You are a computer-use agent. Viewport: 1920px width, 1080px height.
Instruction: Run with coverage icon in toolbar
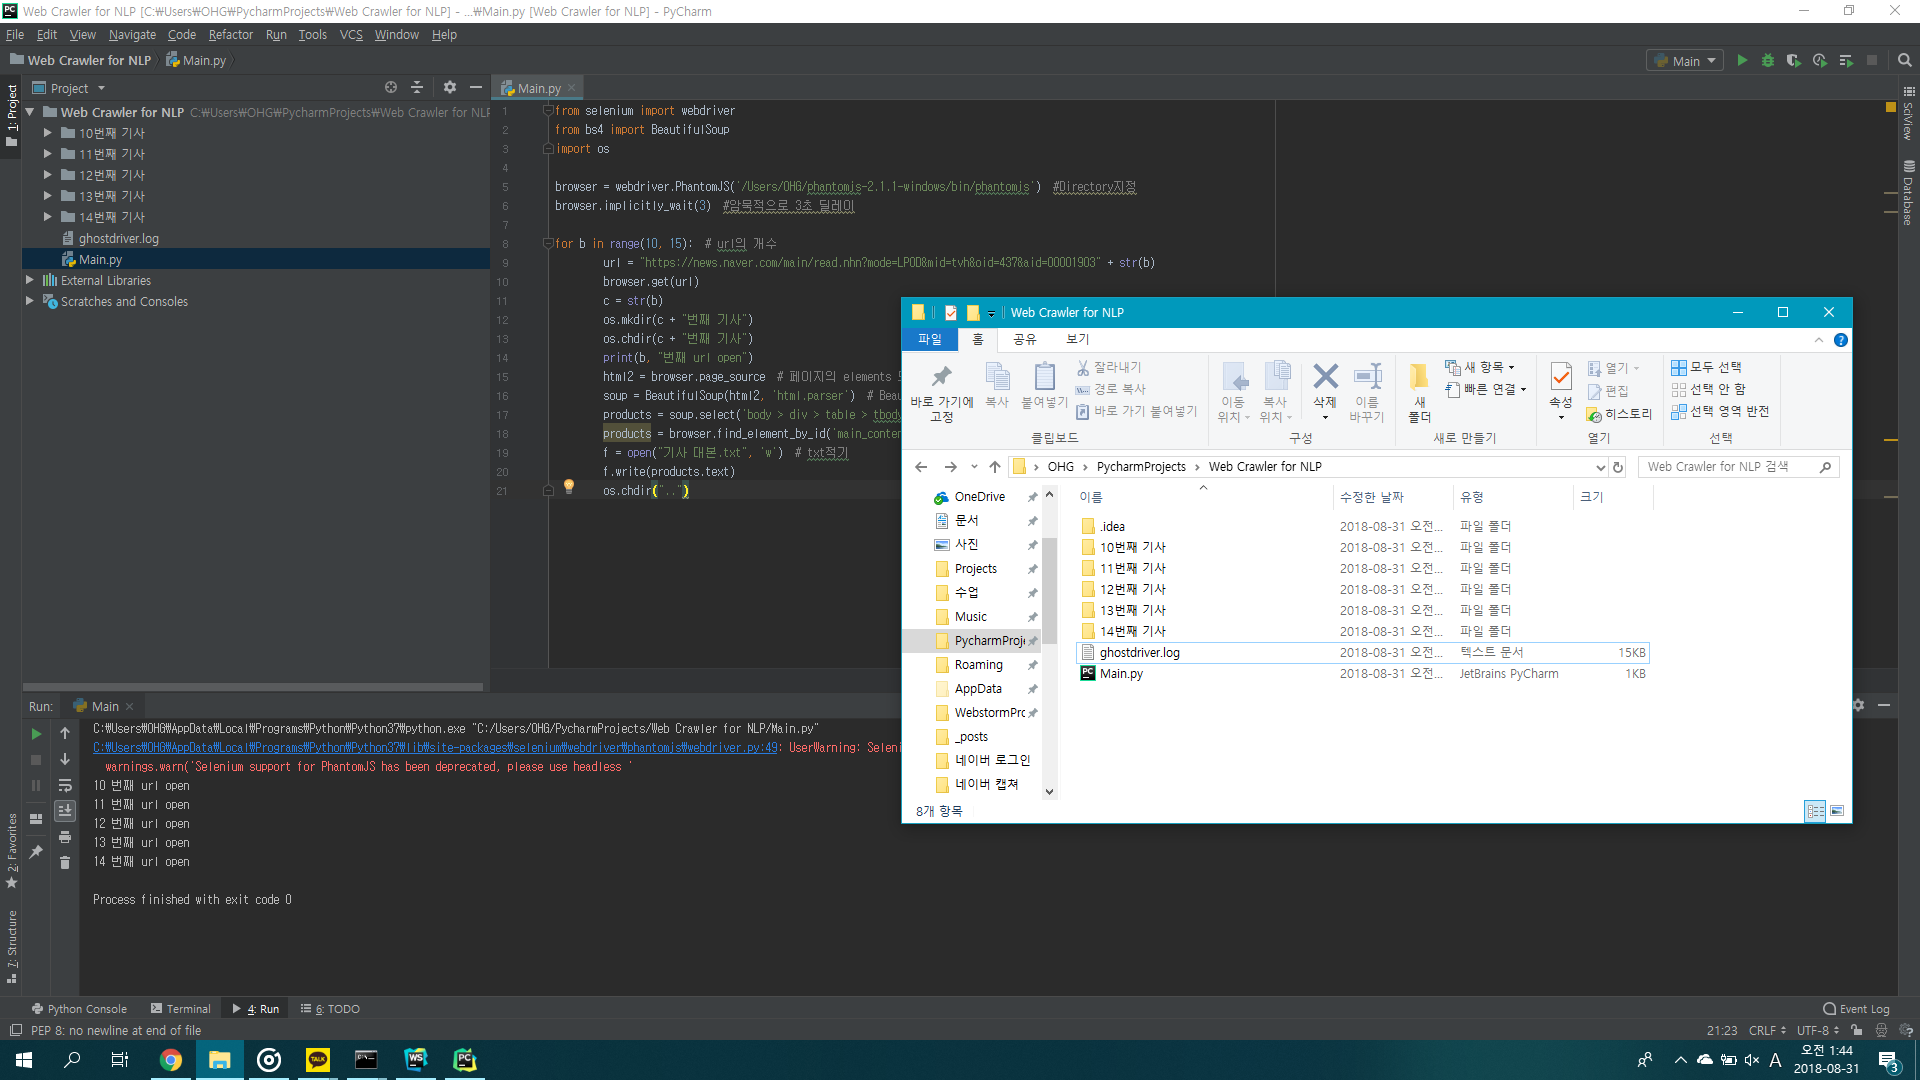point(1794,61)
